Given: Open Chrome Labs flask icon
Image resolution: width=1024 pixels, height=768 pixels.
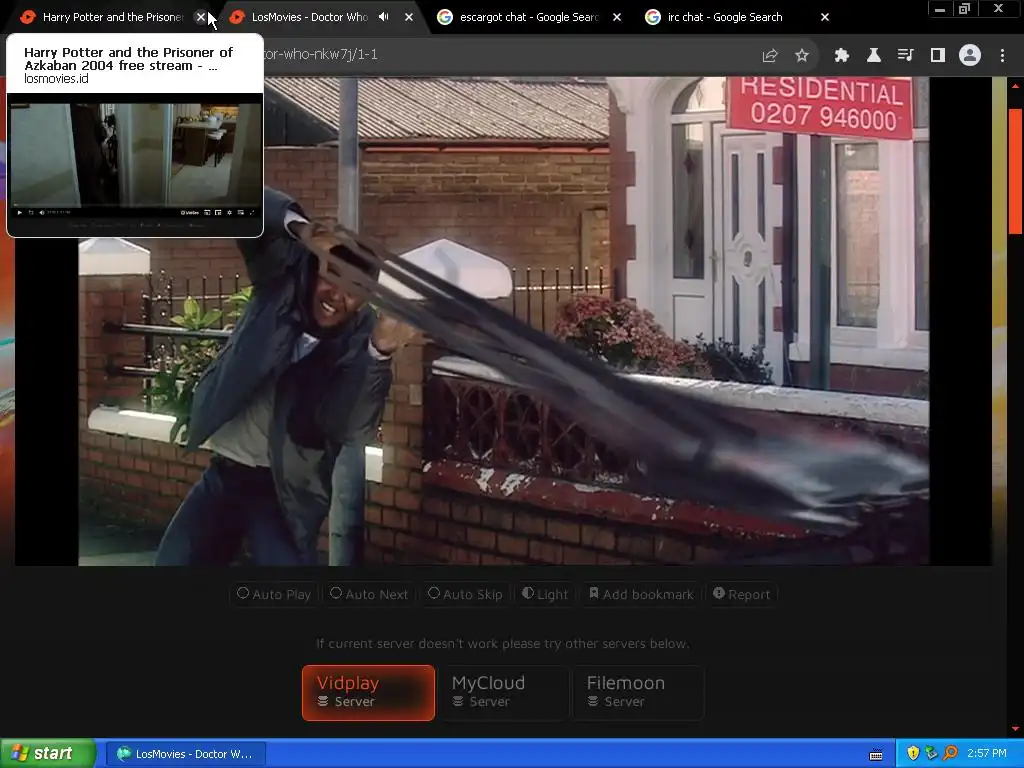Looking at the screenshot, I should (874, 56).
